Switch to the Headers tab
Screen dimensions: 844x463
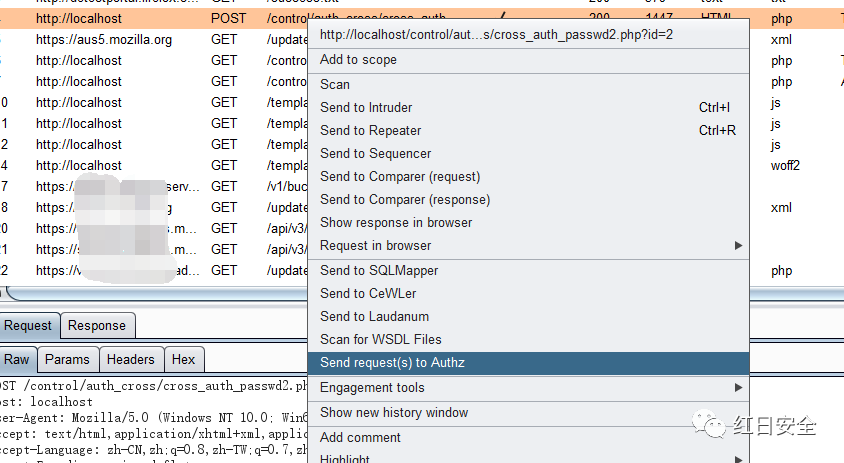(x=131, y=359)
